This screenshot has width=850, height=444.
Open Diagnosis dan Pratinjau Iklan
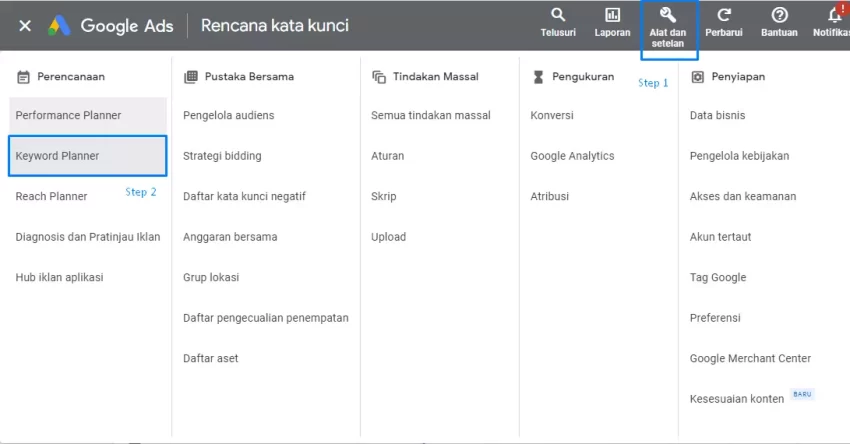[x=88, y=237]
